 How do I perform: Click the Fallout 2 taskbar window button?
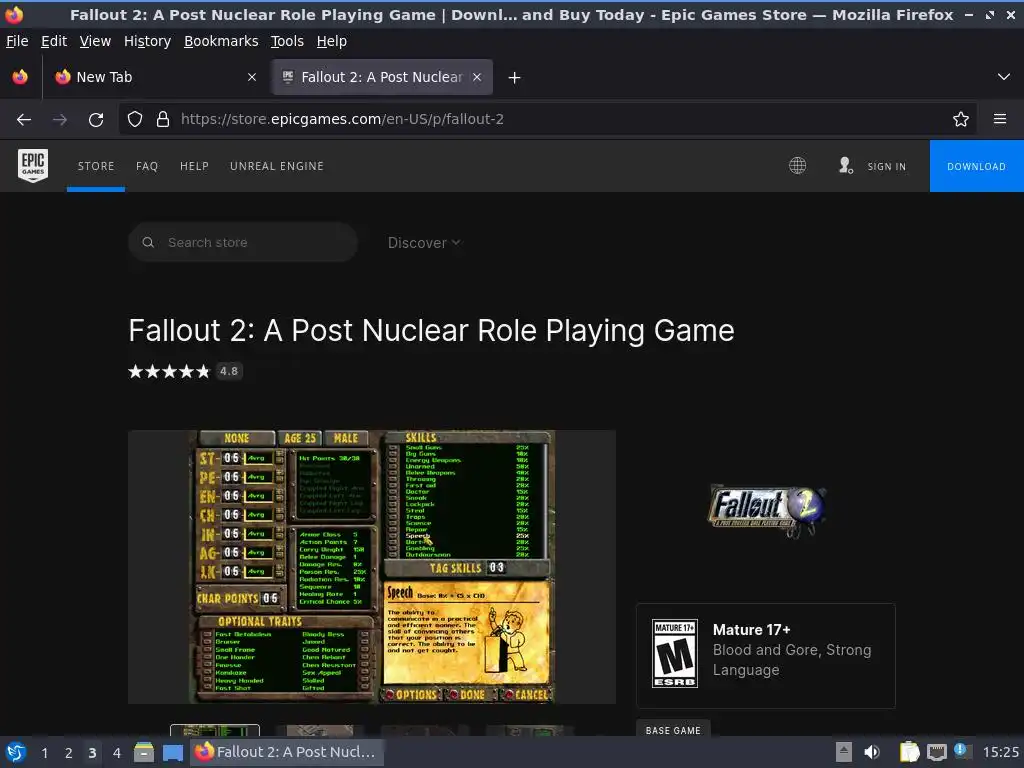click(287, 752)
